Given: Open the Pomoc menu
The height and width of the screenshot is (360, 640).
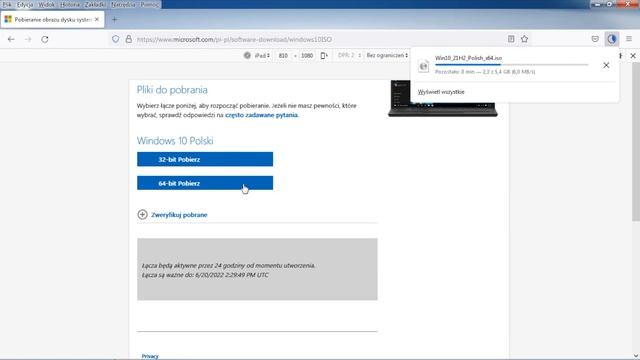Looking at the screenshot, I should (x=149, y=4).
